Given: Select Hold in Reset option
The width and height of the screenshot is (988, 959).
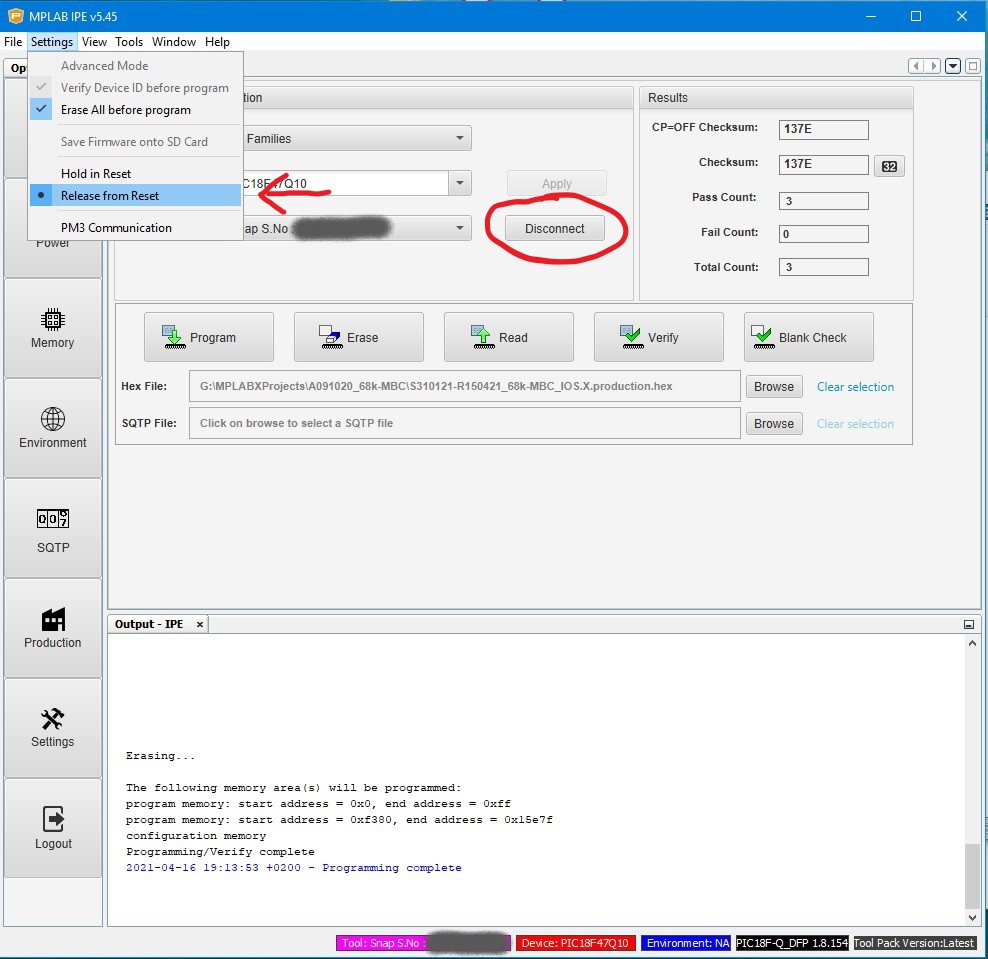Looking at the screenshot, I should pos(135,173).
